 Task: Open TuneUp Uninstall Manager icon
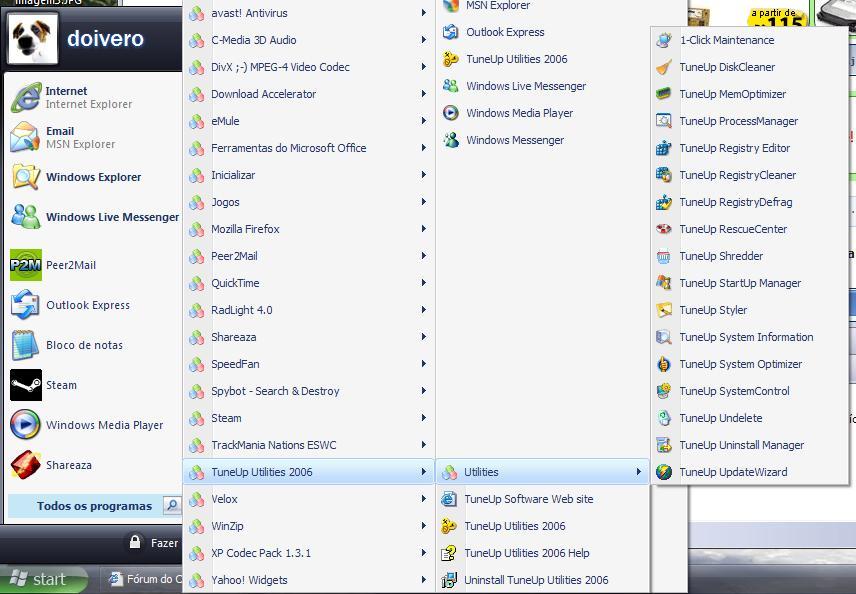[x=663, y=446]
